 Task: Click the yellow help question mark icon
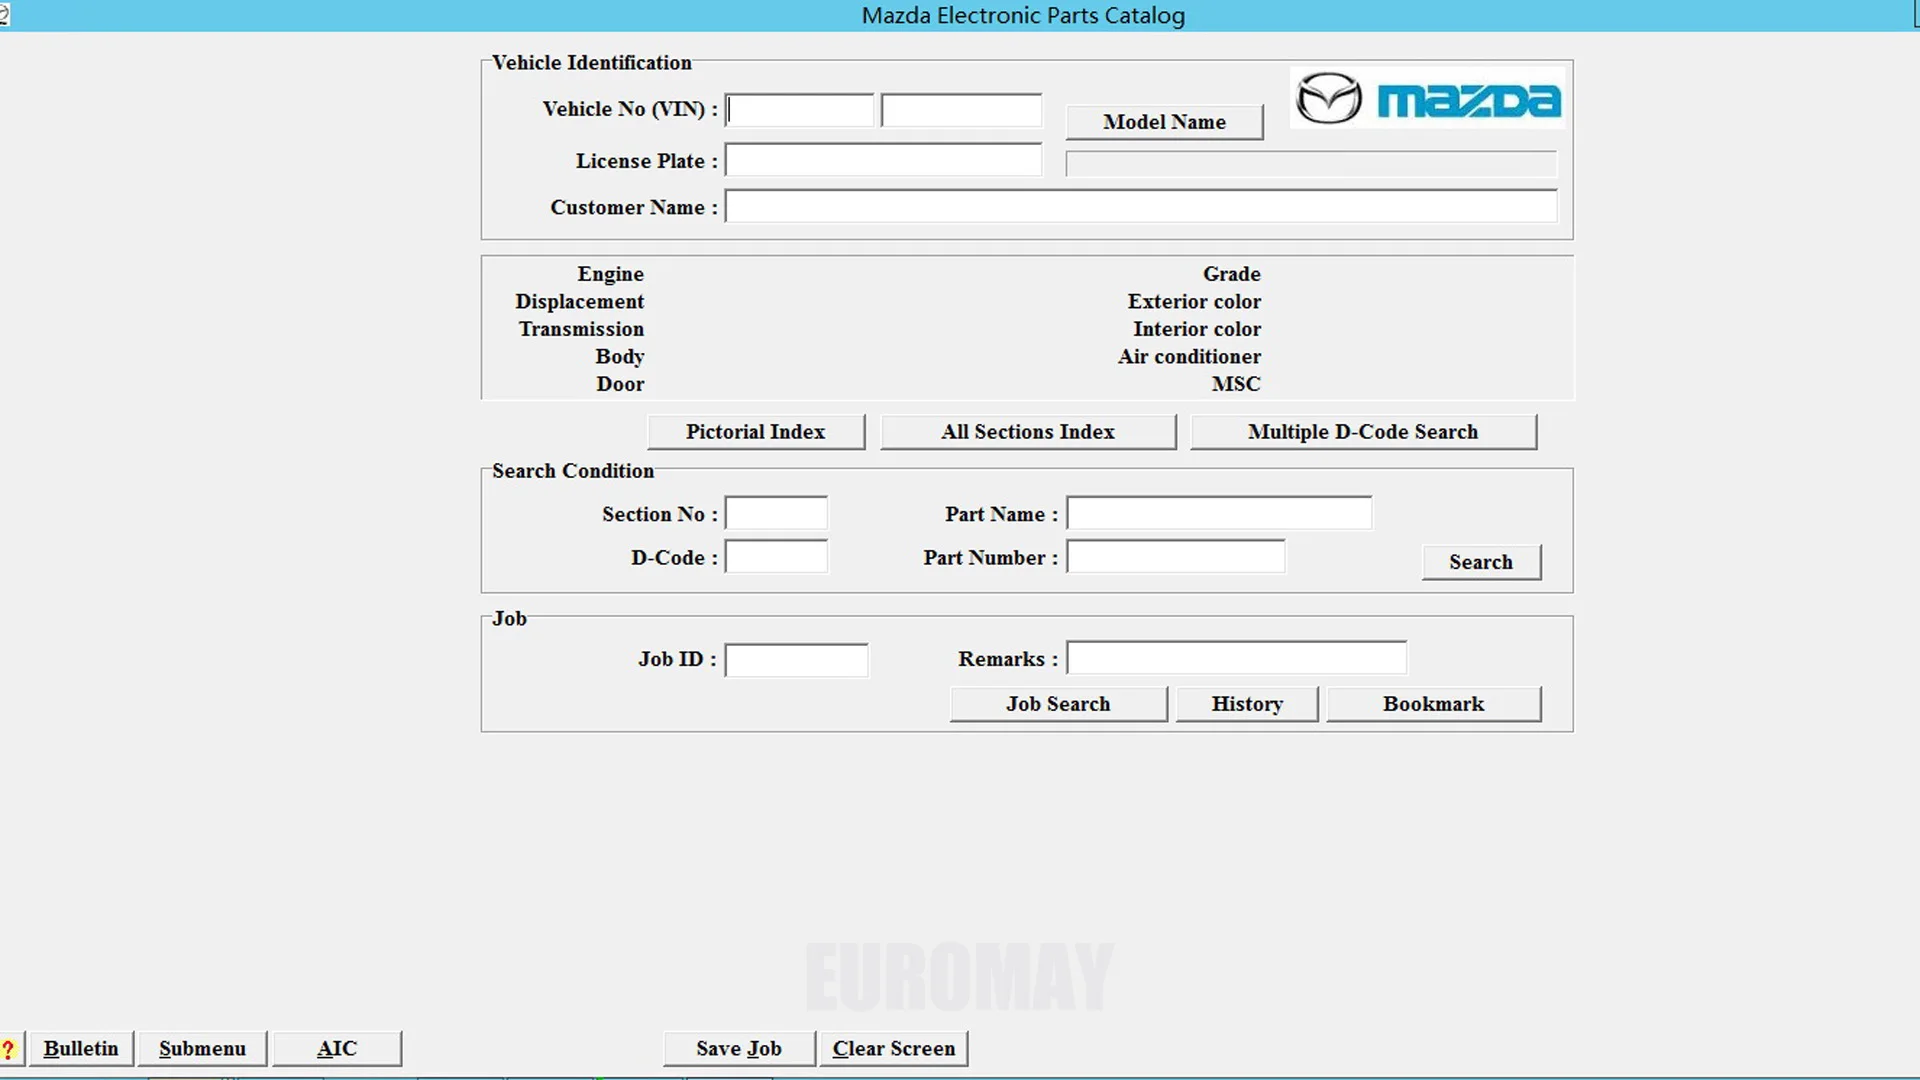[x=9, y=1049]
